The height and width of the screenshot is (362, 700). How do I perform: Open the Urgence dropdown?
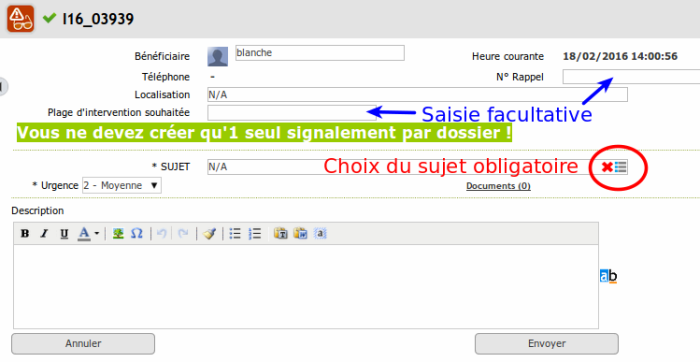[x=121, y=185]
